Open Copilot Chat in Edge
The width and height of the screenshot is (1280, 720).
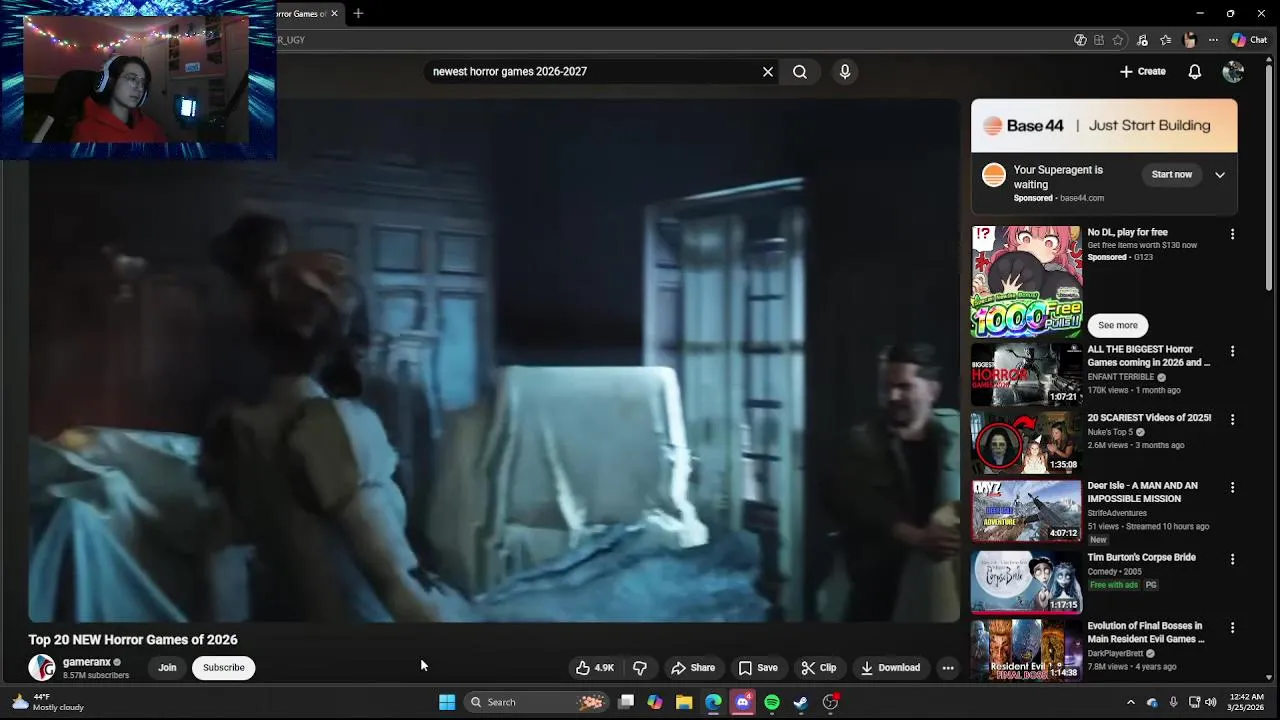coord(1250,40)
